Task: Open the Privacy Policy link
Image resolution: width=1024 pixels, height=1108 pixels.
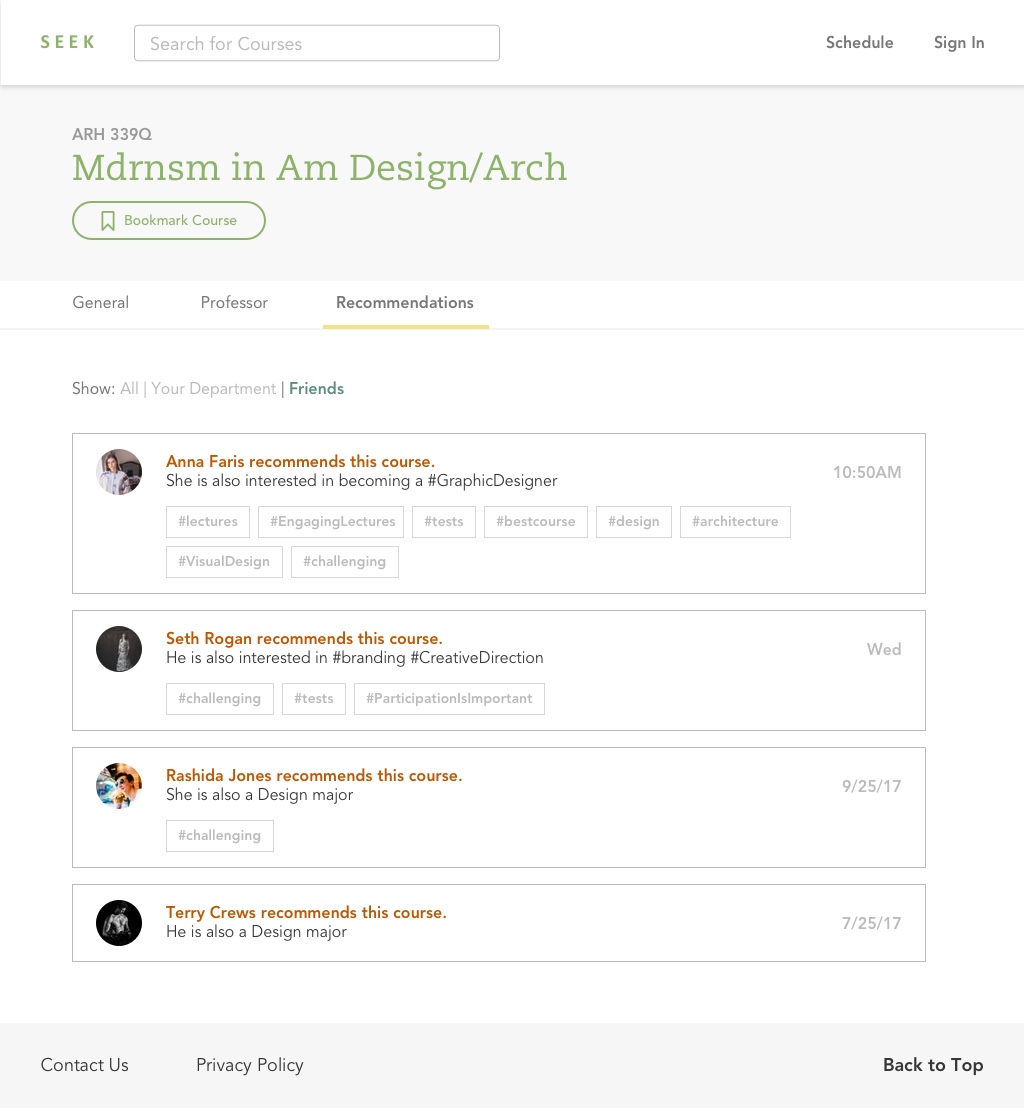Action: [x=250, y=1065]
